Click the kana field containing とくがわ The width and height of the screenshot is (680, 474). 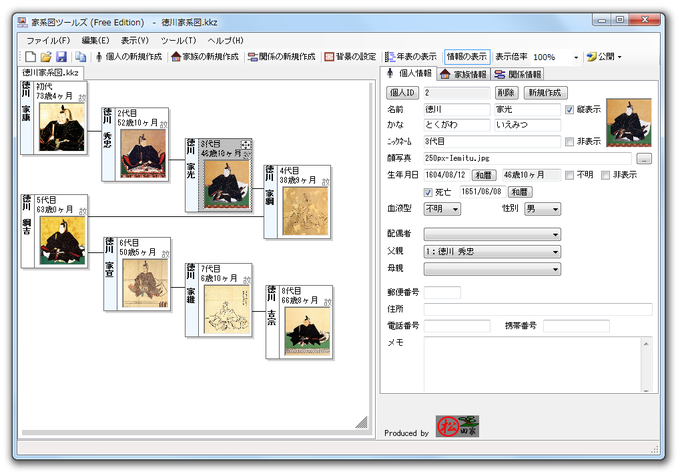pyautogui.click(x=457, y=125)
